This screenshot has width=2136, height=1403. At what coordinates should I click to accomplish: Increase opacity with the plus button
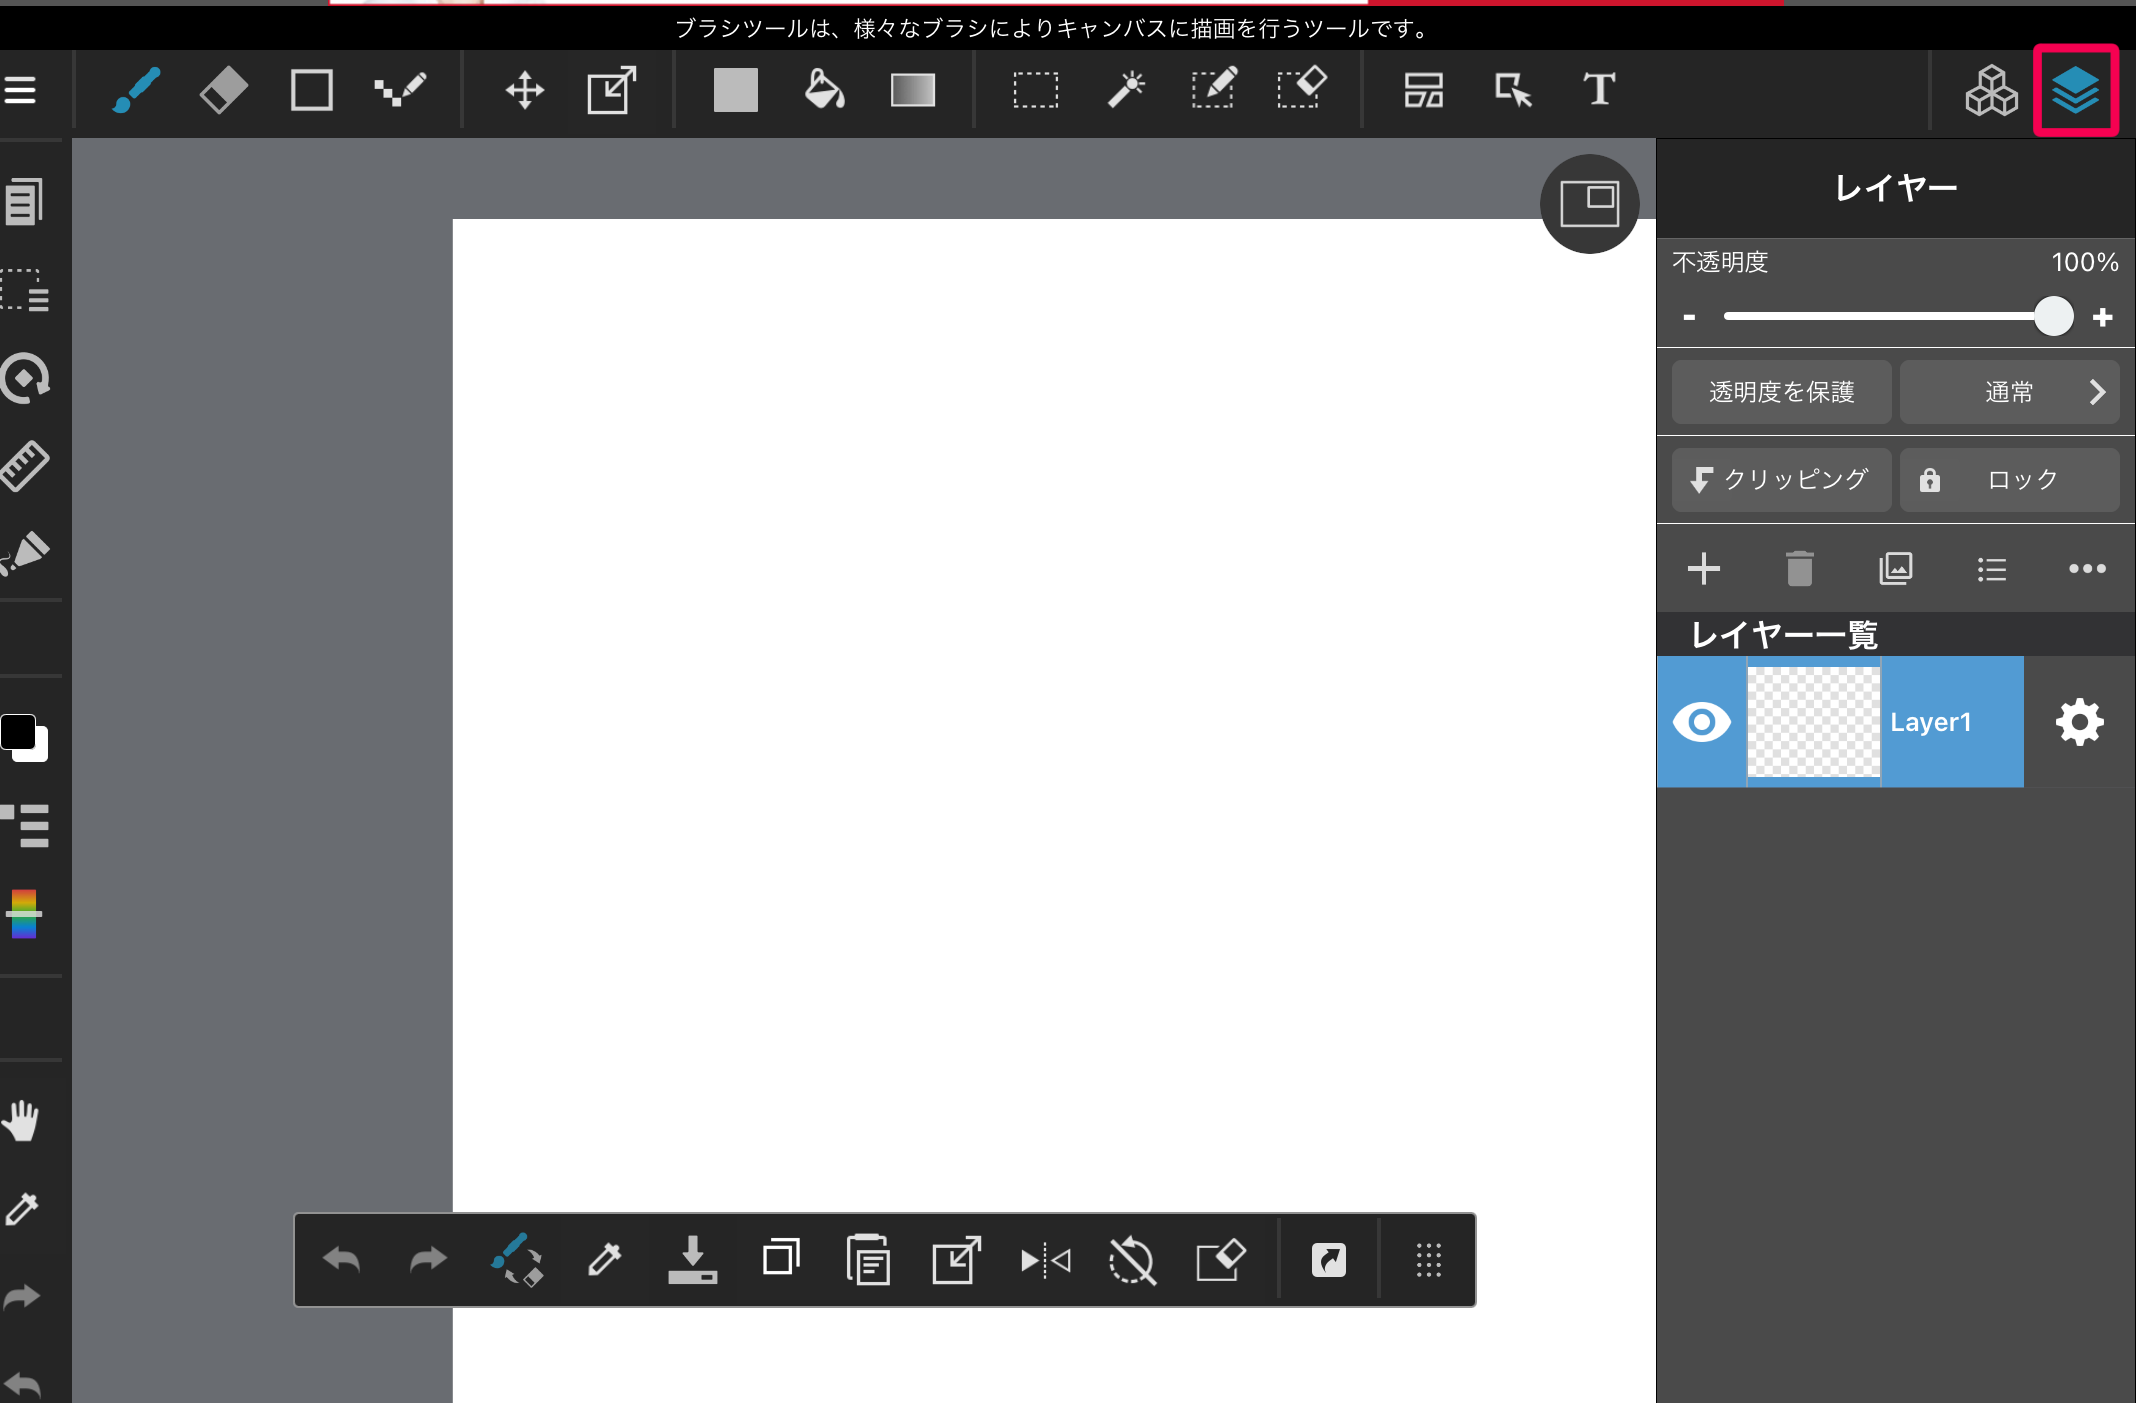pyautogui.click(x=2103, y=317)
